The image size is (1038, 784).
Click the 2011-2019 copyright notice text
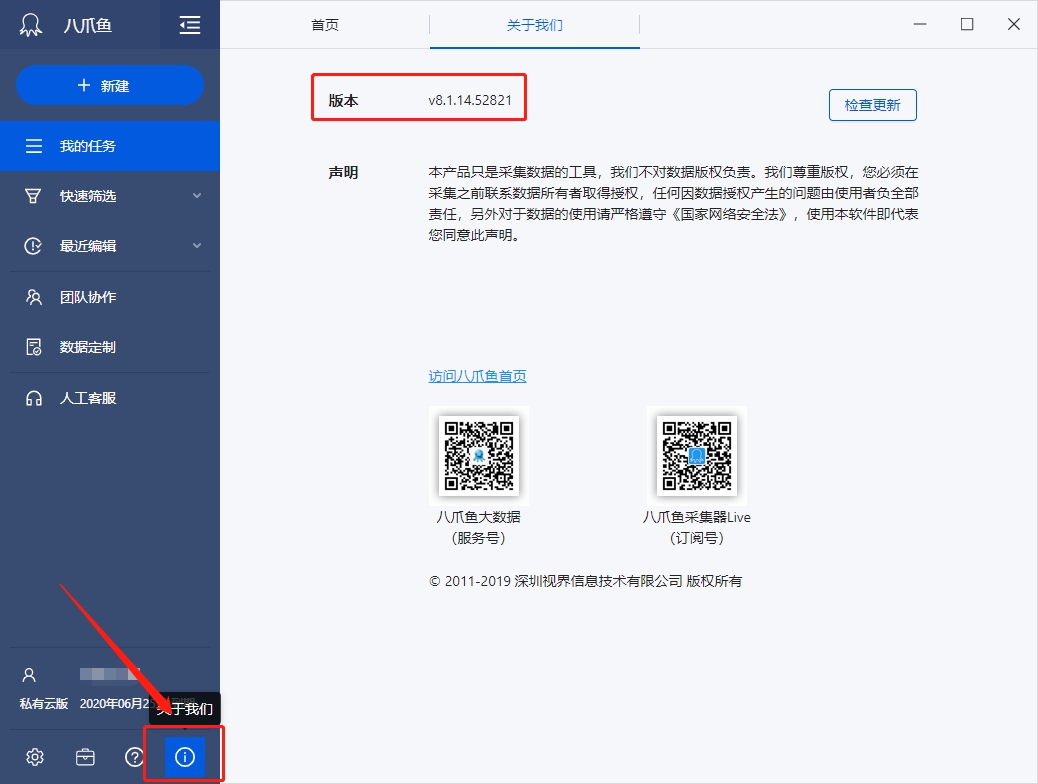click(585, 581)
